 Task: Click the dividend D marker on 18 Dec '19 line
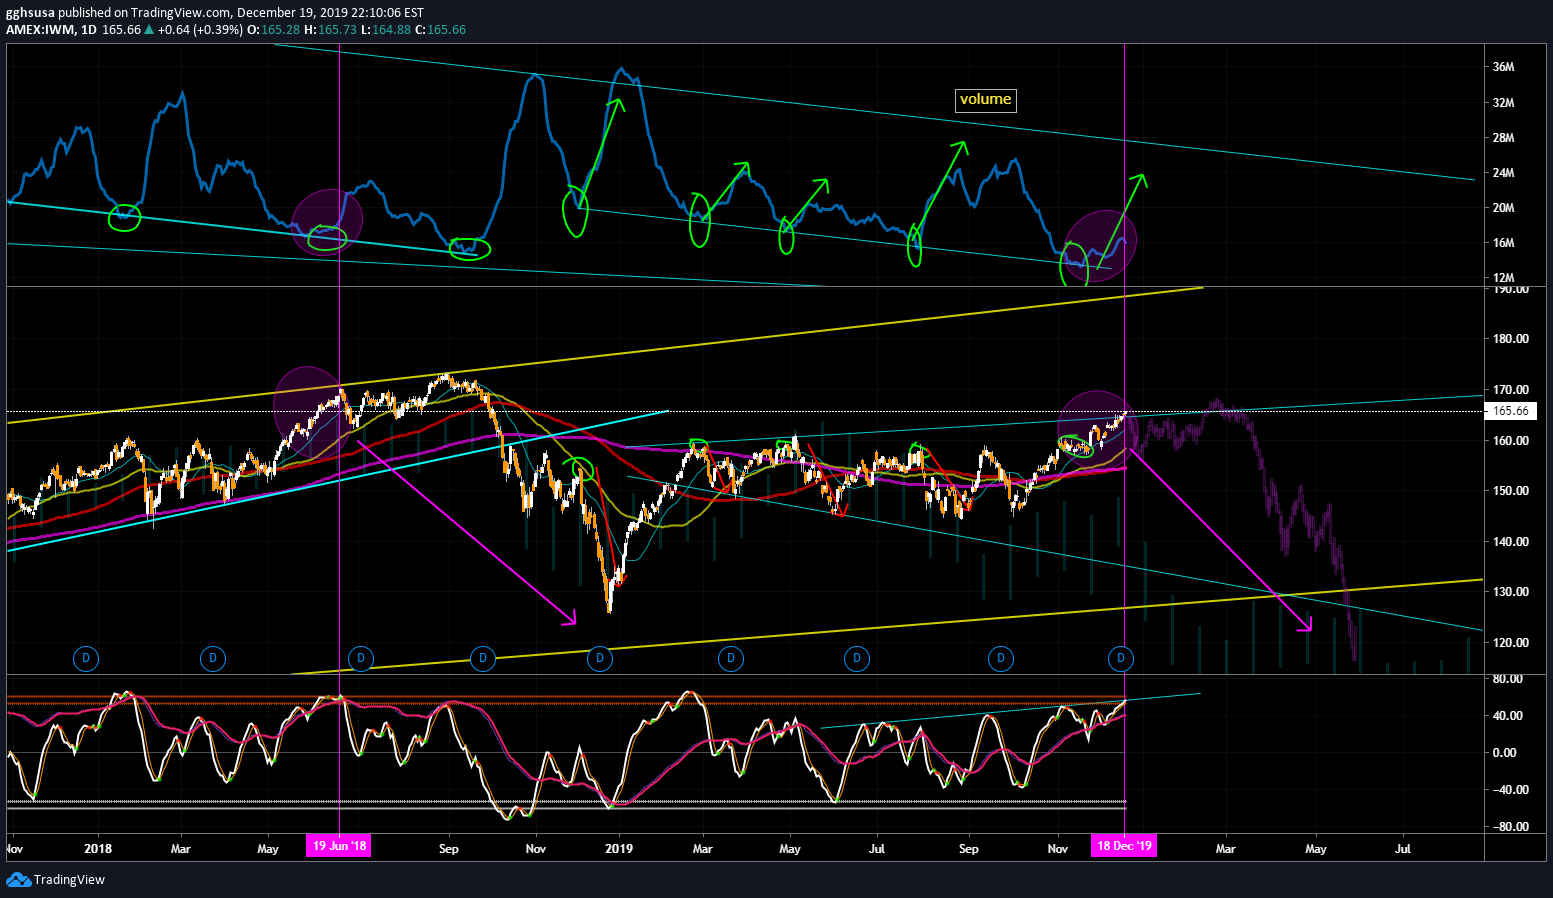pos(1121,658)
